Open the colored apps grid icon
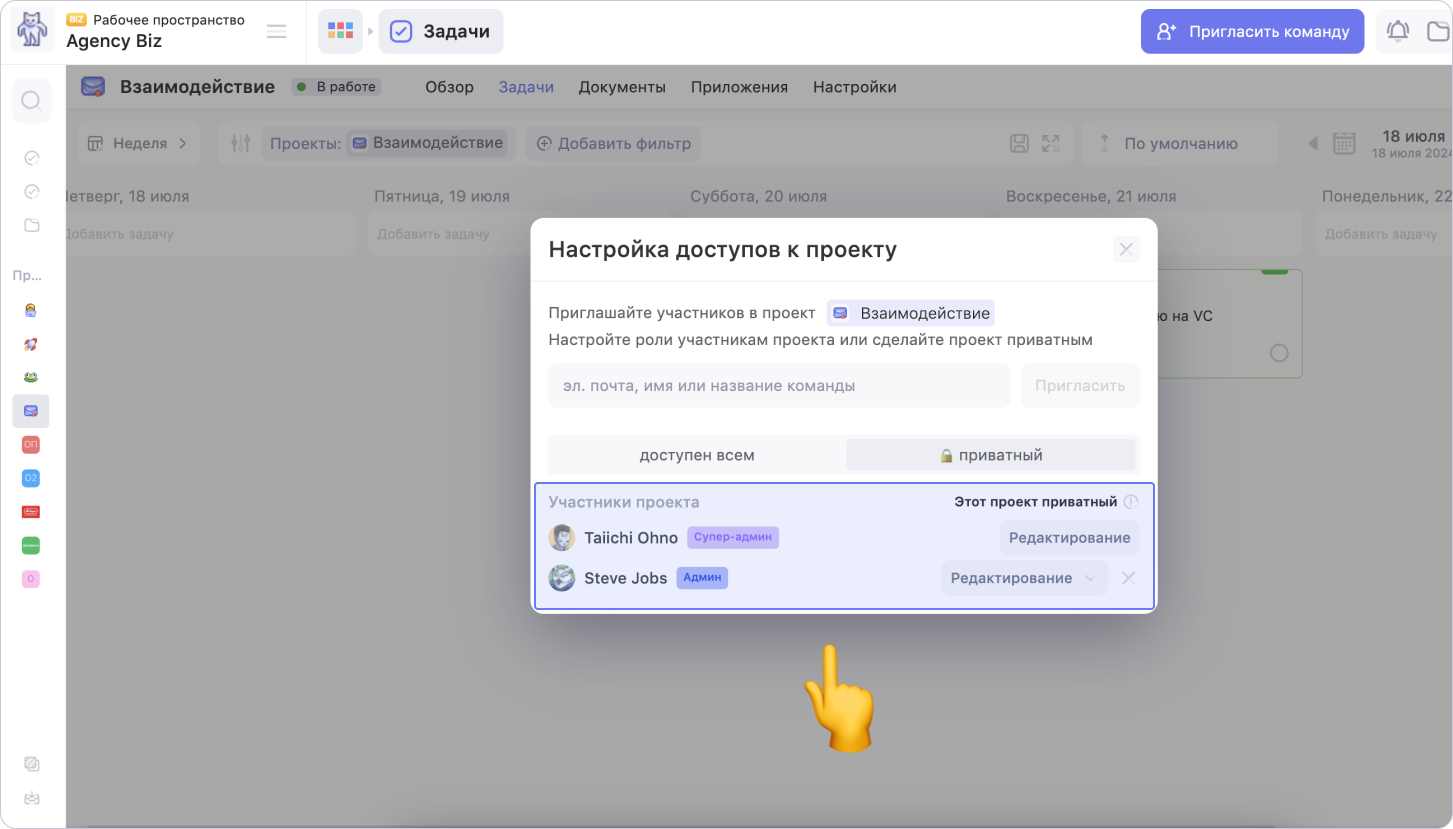Image resolution: width=1453 pixels, height=829 pixels. tap(340, 31)
